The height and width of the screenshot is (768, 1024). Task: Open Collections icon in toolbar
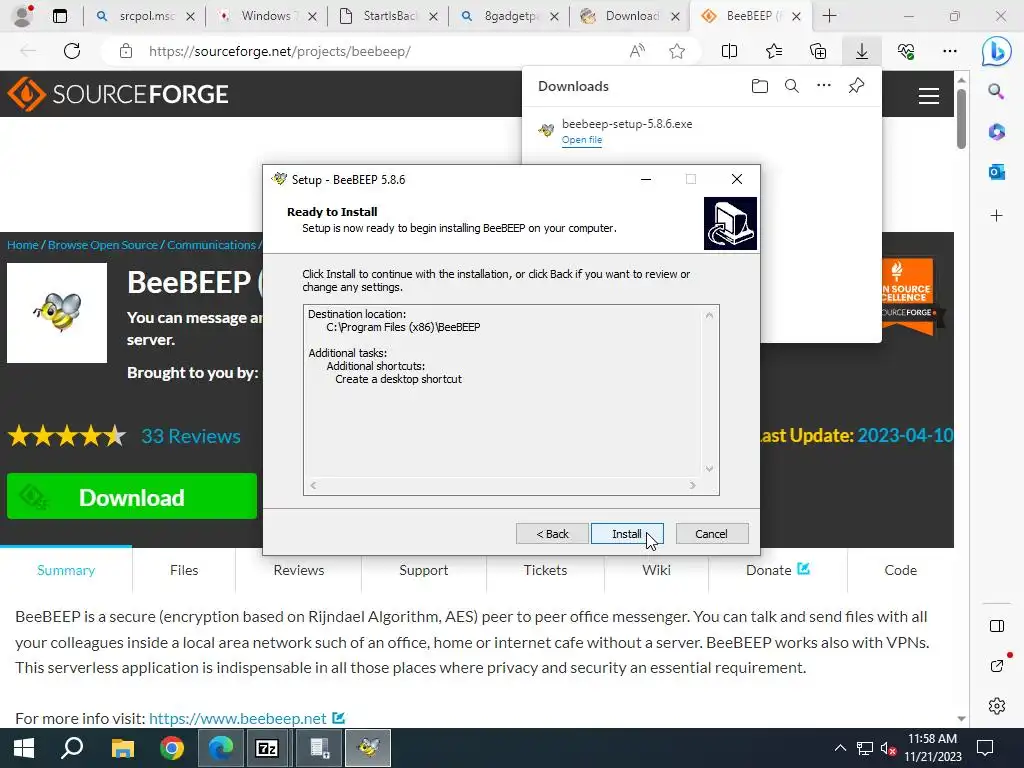pyautogui.click(x=818, y=51)
